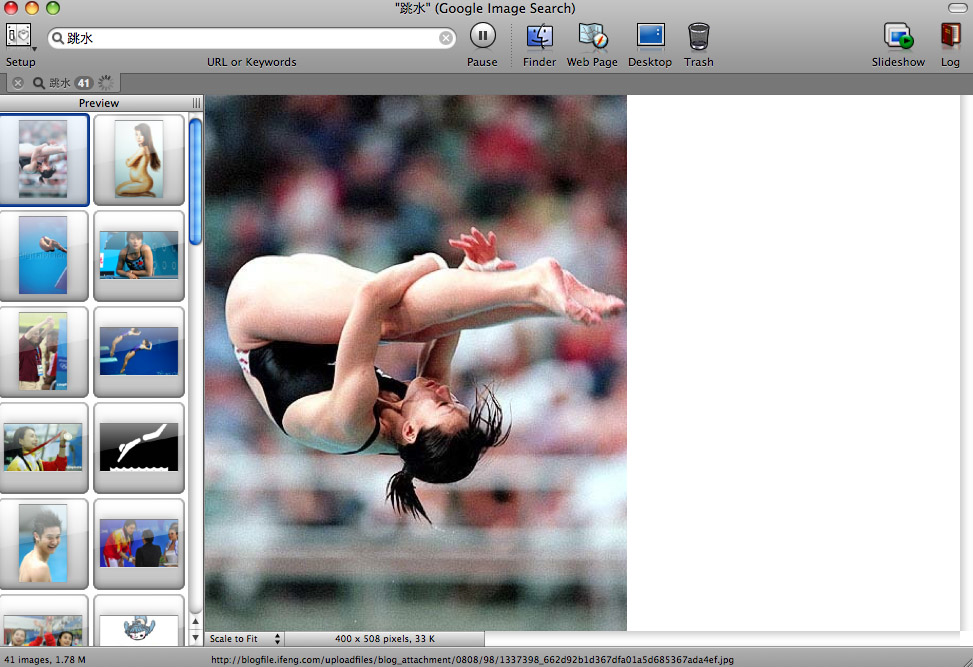Pause the image search
This screenshot has width=973, height=667.
[x=482, y=37]
